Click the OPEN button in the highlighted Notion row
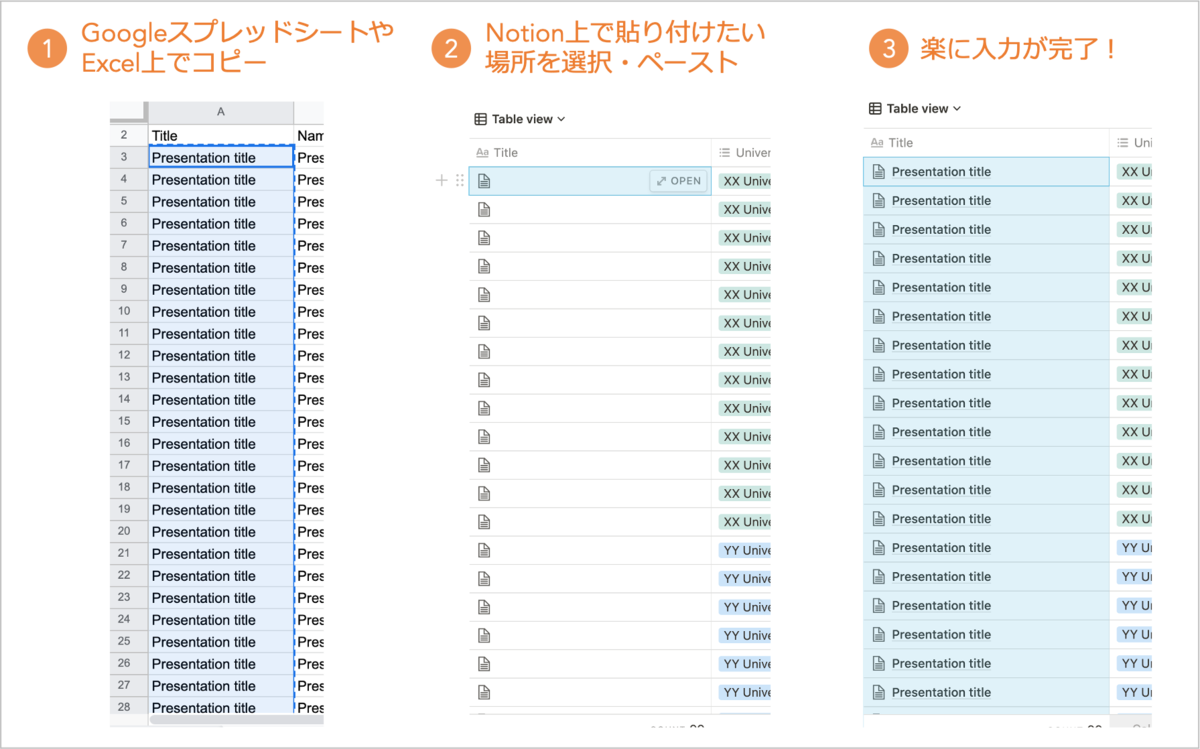The width and height of the screenshot is (1200, 749). tap(679, 181)
